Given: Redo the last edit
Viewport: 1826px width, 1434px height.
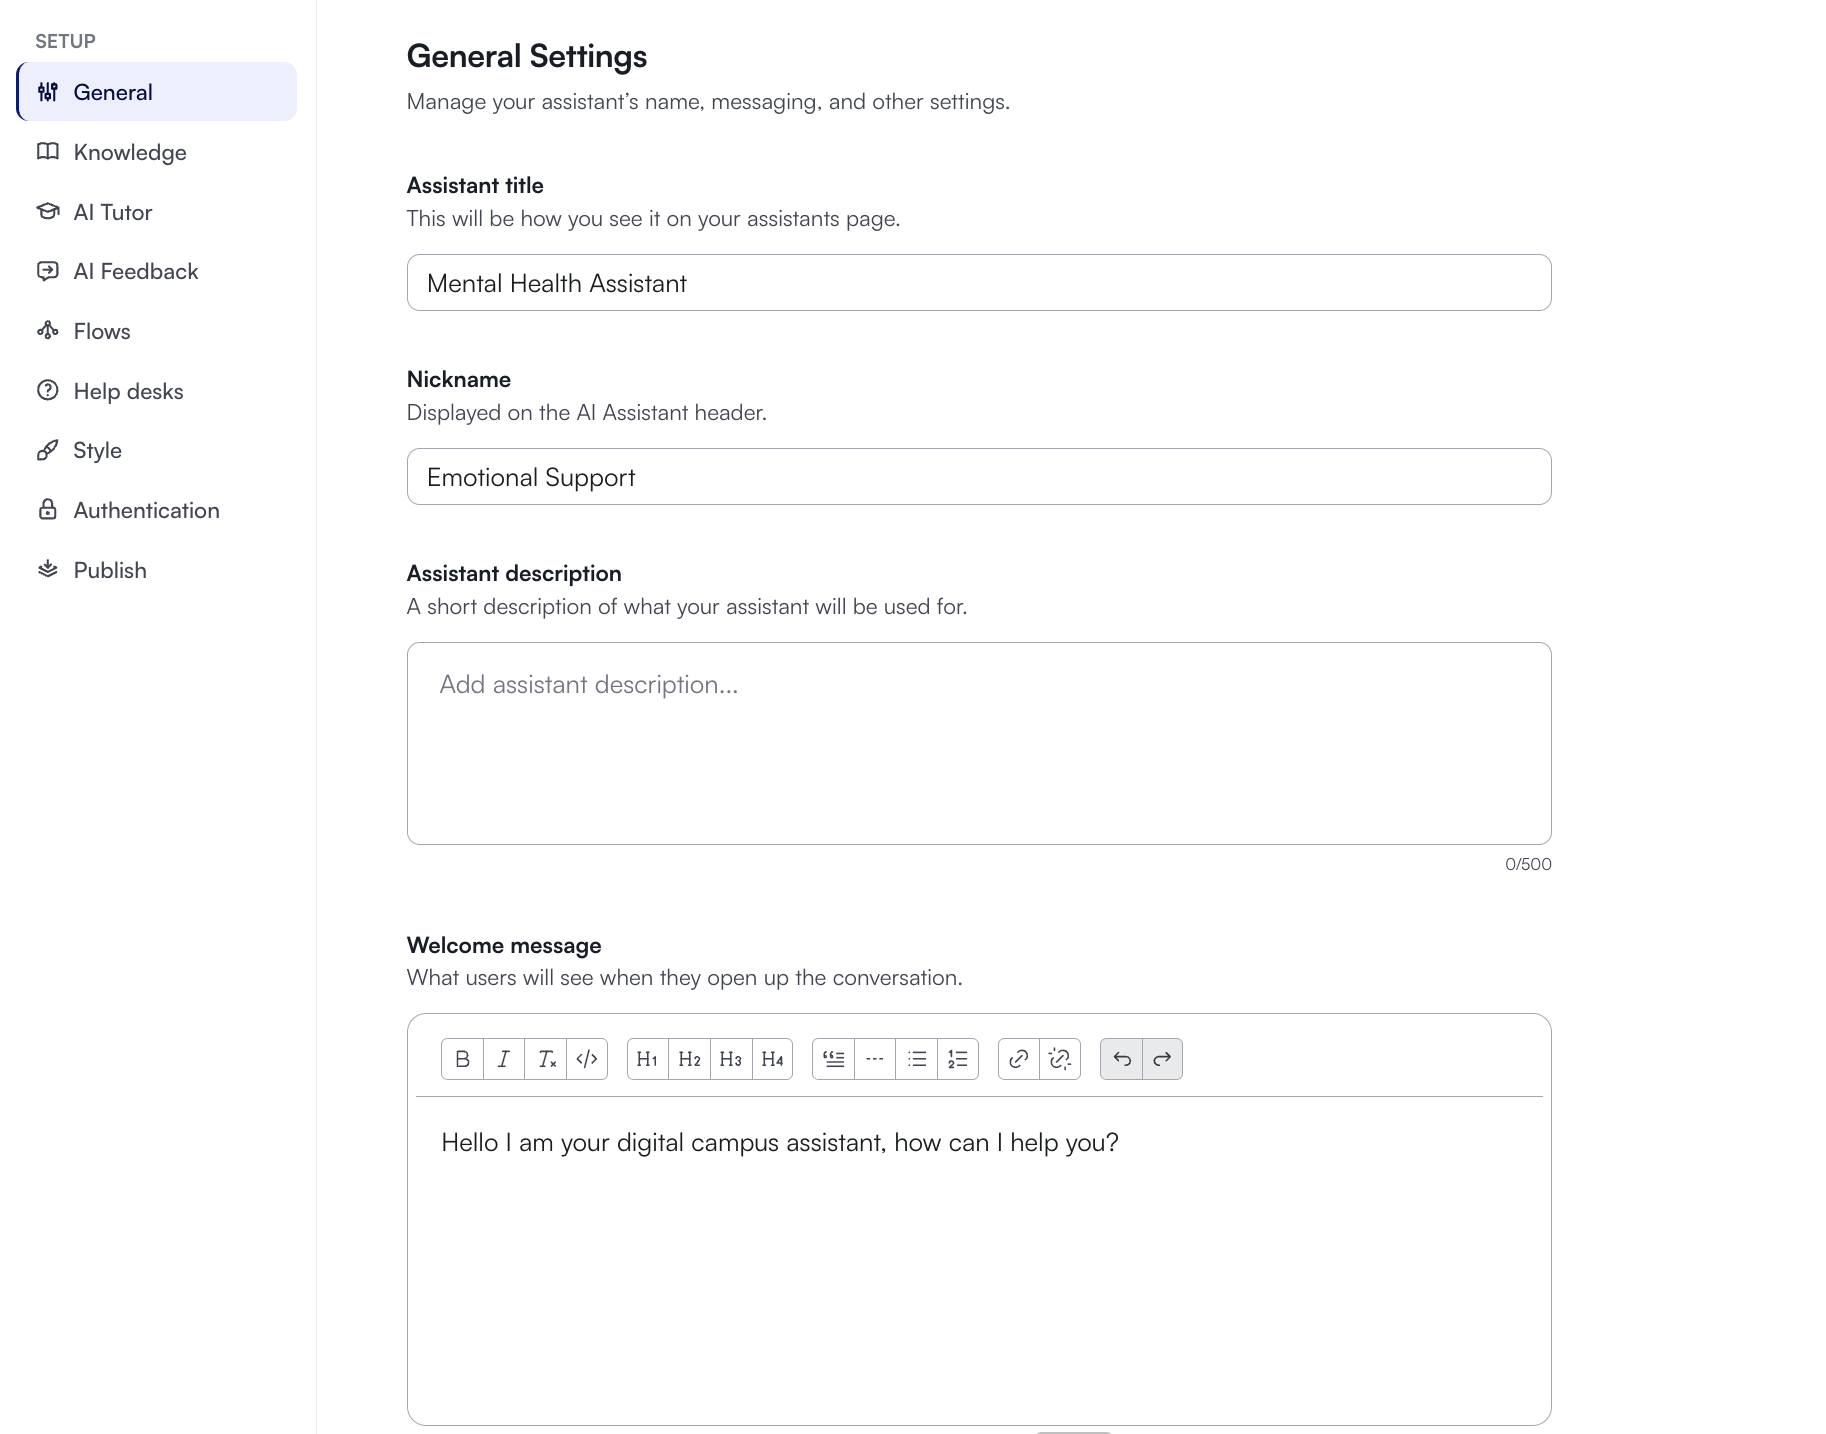Looking at the screenshot, I should tap(1162, 1059).
